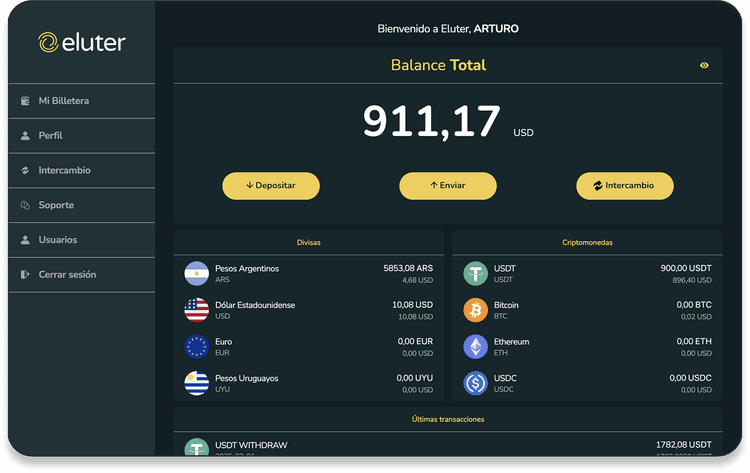Viewport: 750px width, 473px height.
Task: Navigate to Usuarios in the sidebar
Action: tap(57, 240)
